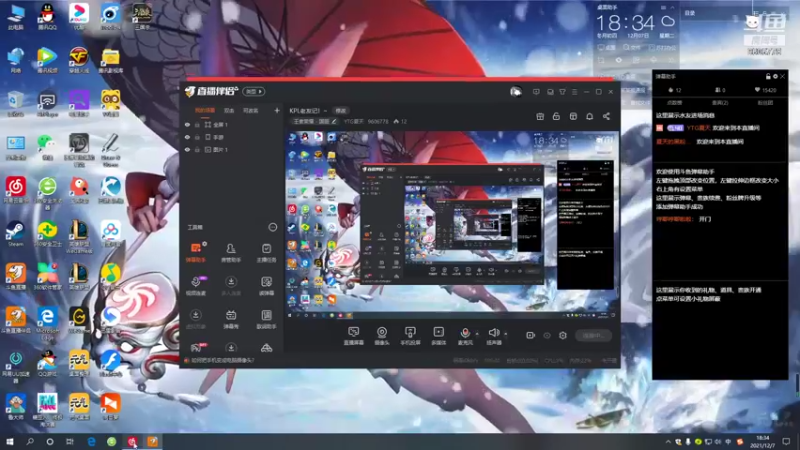Click the mode switch pill beside app logo
The image size is (800, 450).
254,92
